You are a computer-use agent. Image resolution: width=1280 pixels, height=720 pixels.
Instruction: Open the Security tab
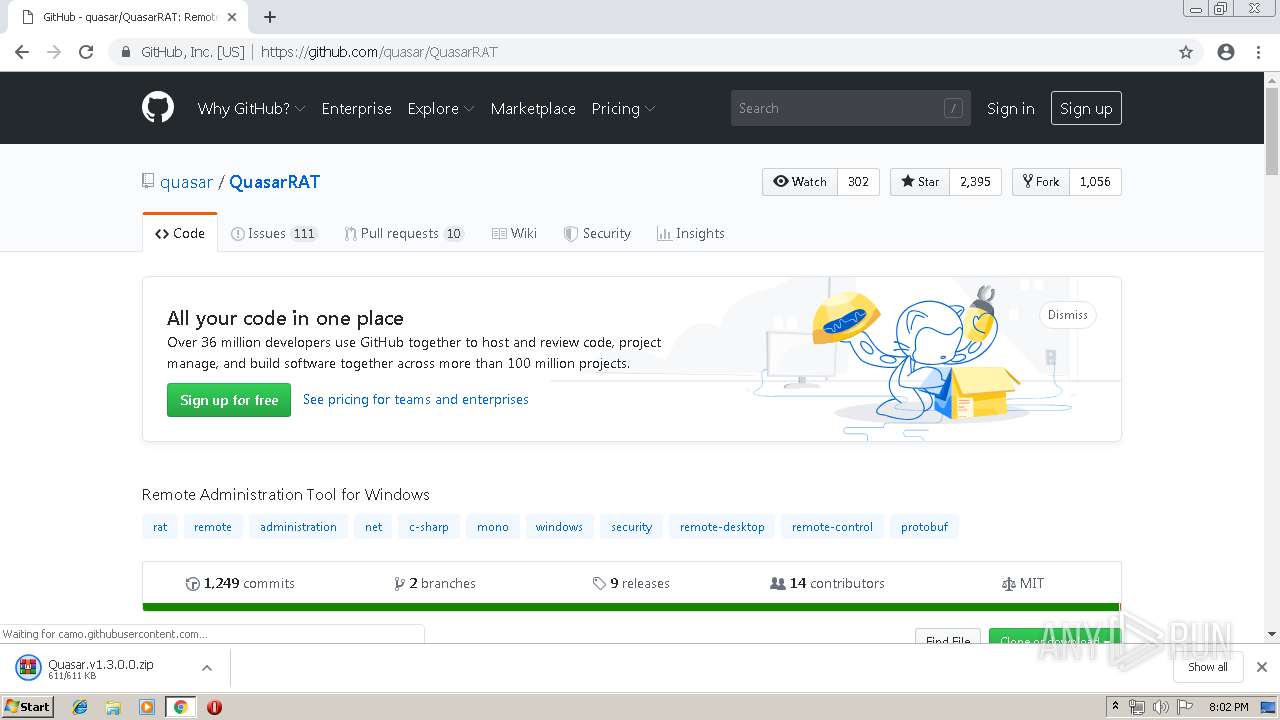point(597,233)
